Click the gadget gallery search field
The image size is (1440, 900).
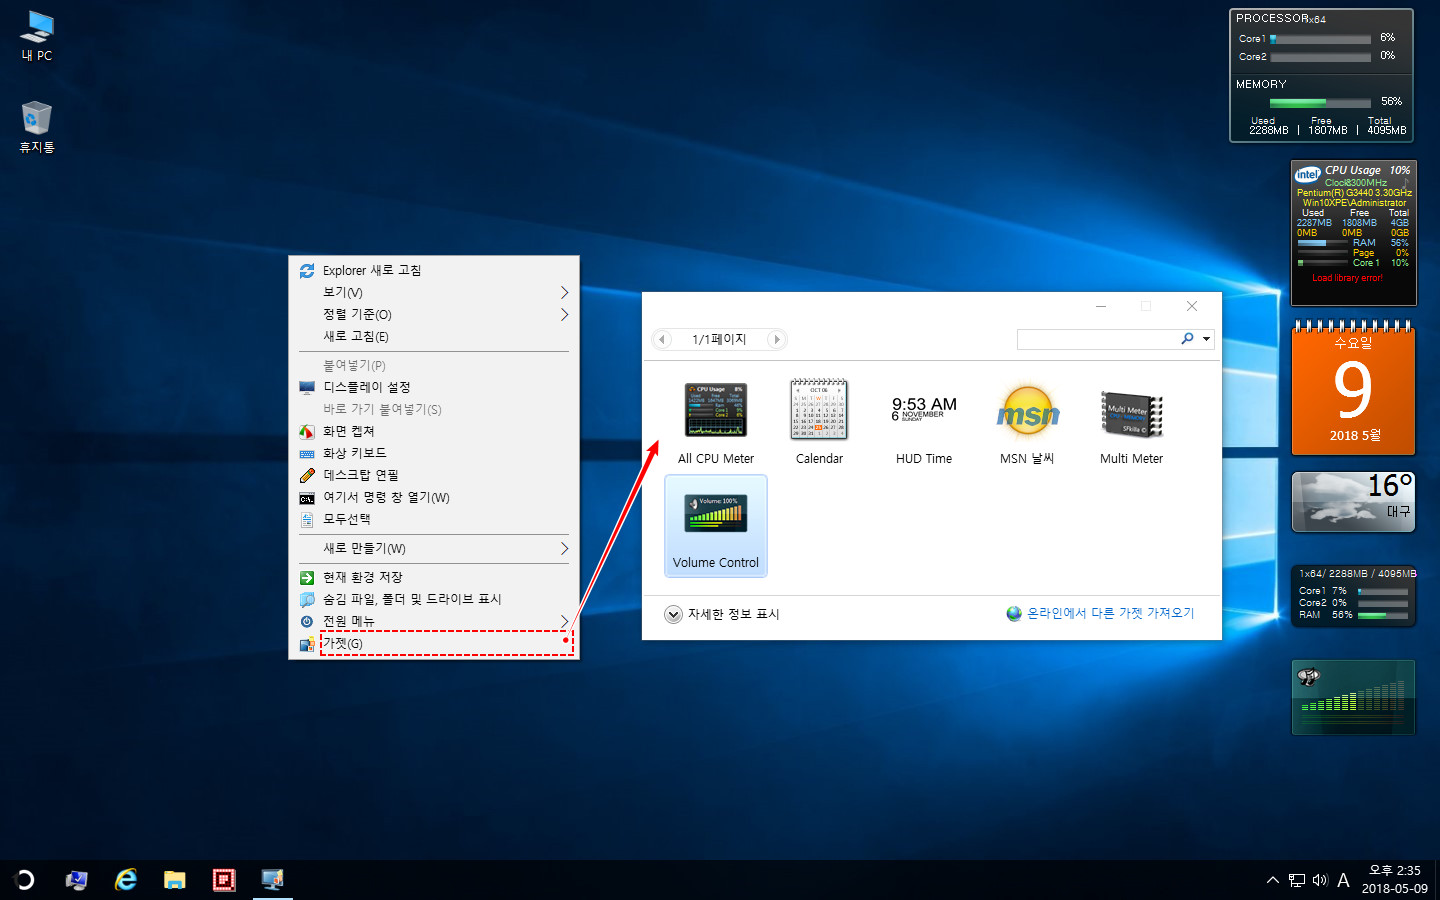[x=1098, y=339]
